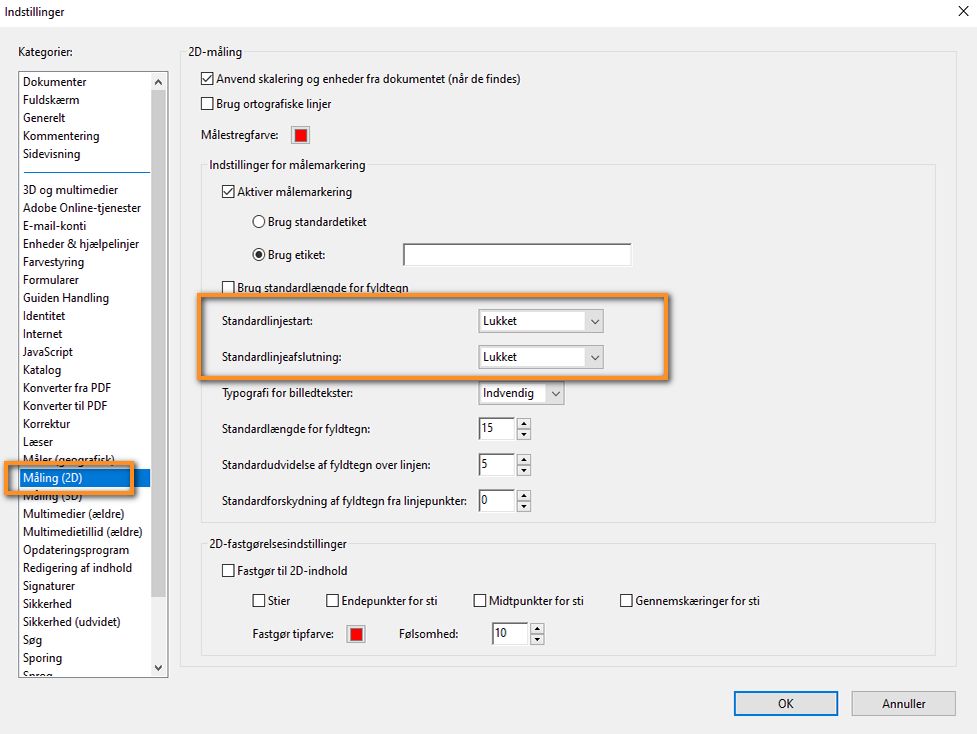Open Fastgør tipfarve red color swatch

click(x=356, y=634)
